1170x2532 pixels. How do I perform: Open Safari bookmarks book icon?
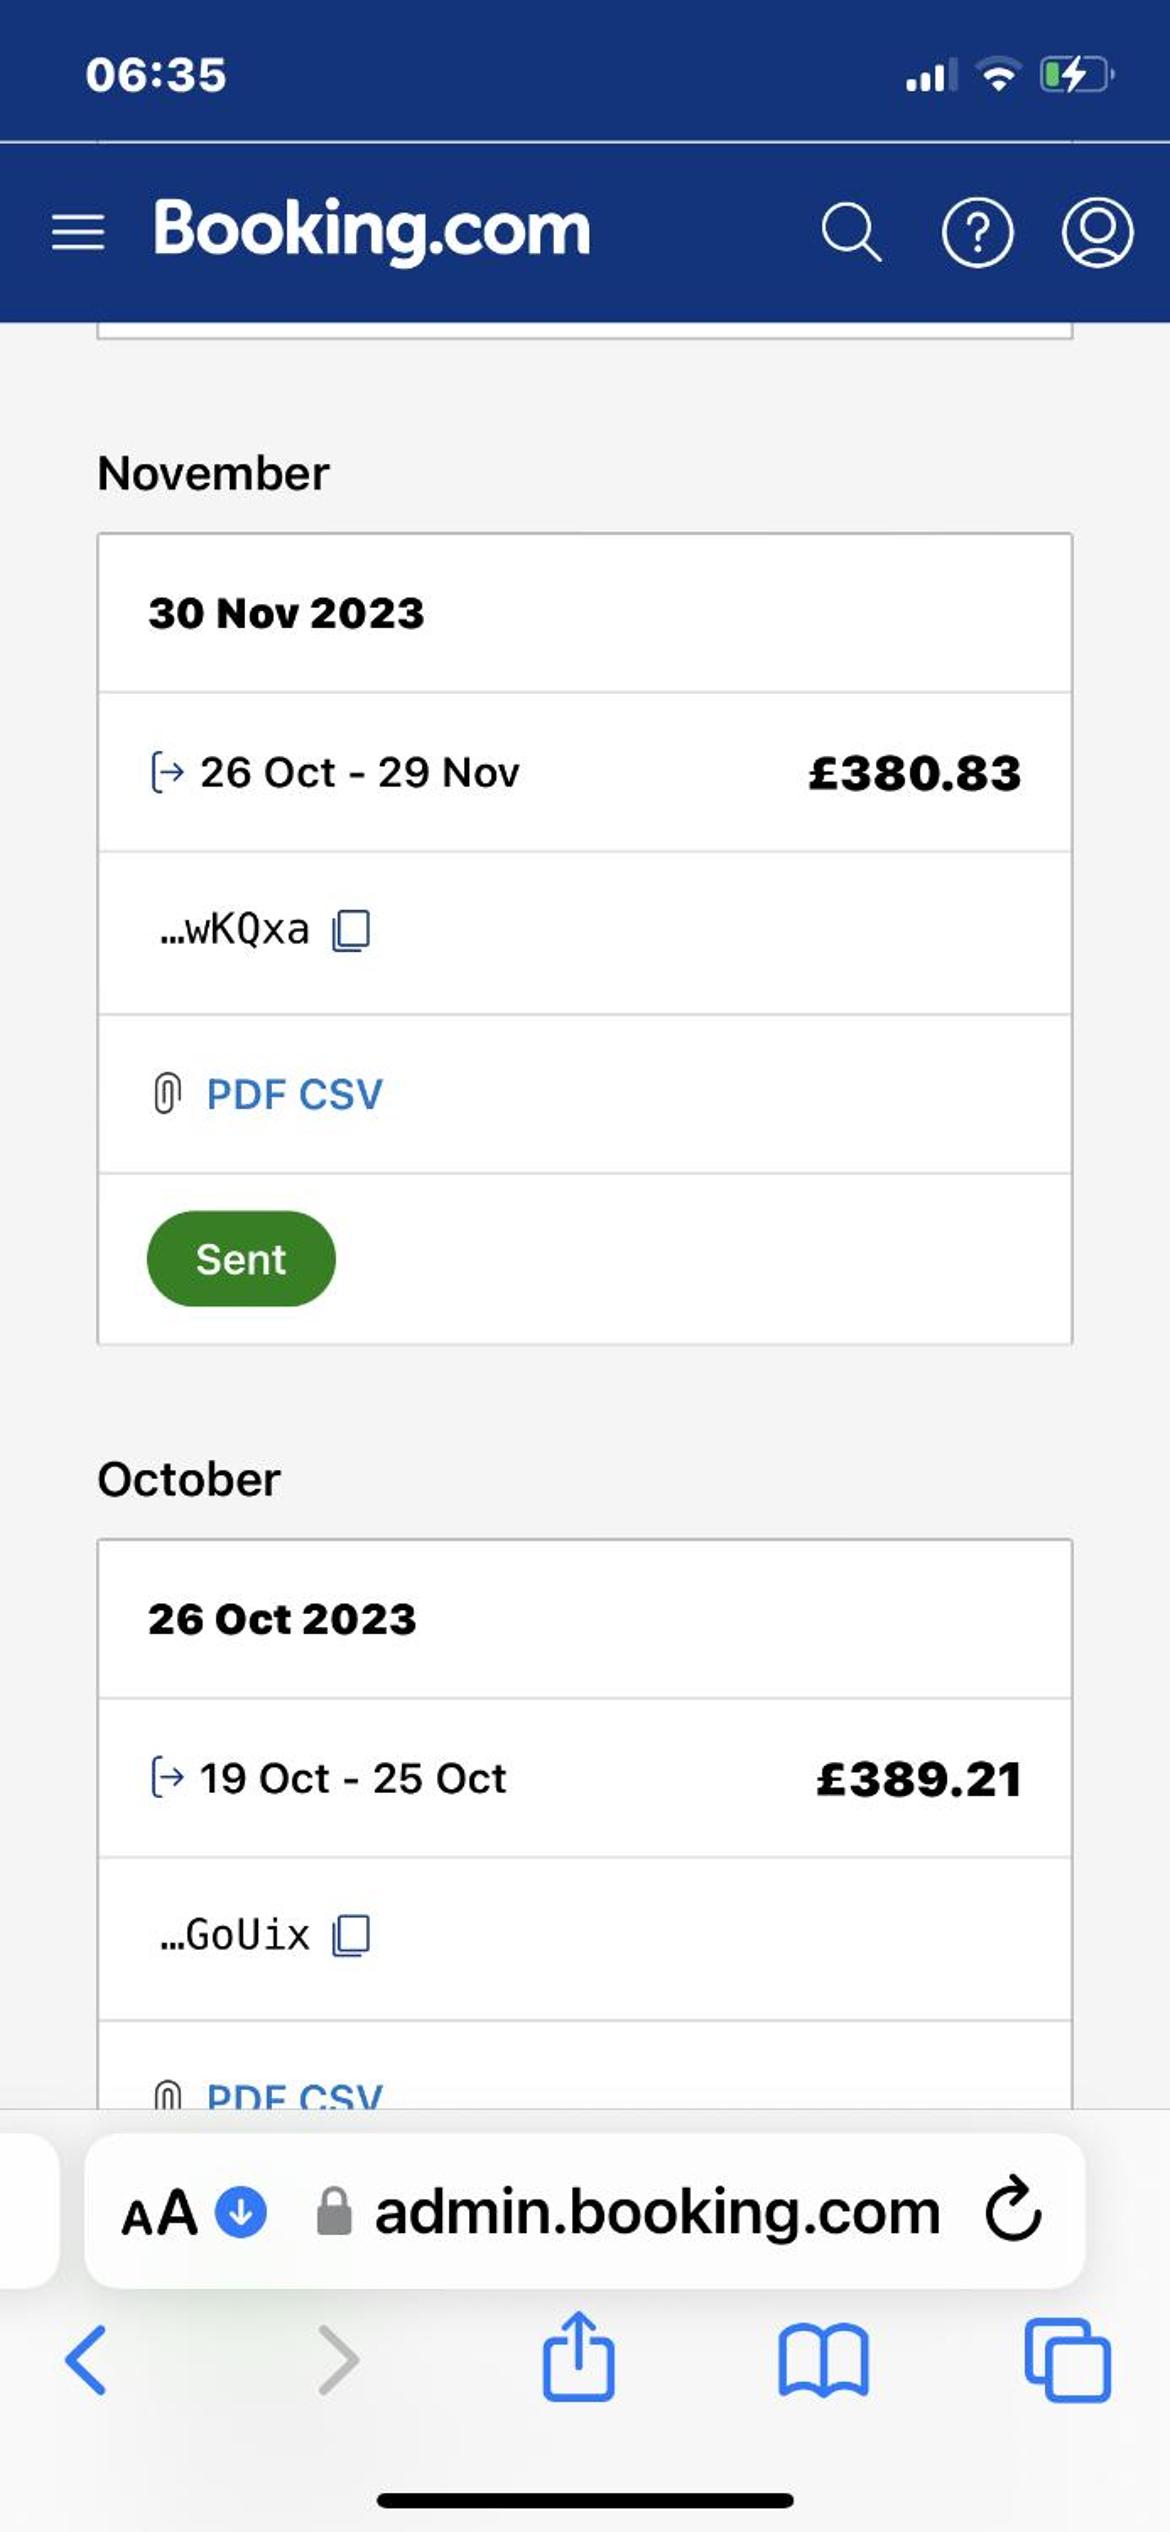[x=823, y=2361]
